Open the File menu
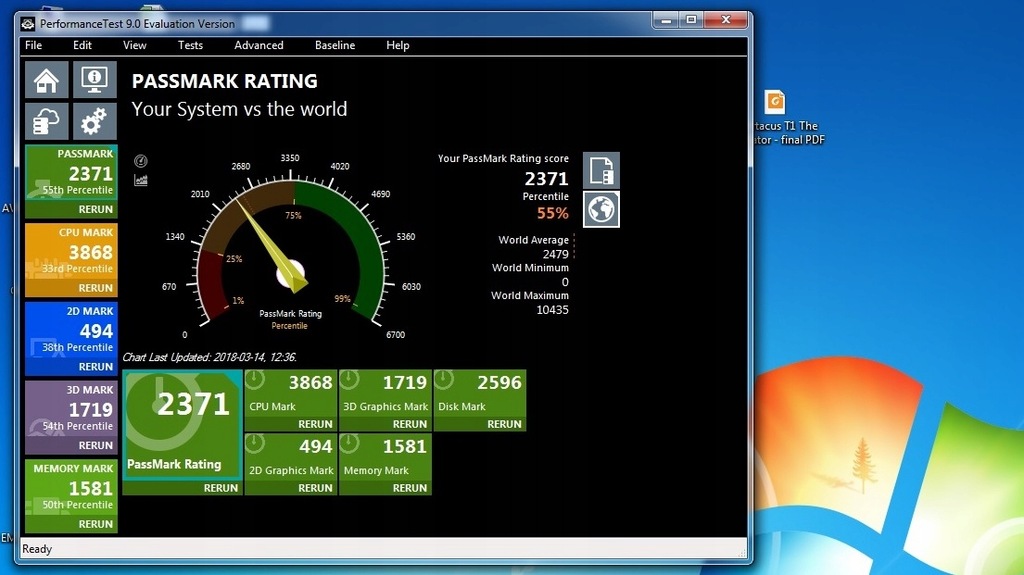The image size is (1024, 575). (33, 45)
